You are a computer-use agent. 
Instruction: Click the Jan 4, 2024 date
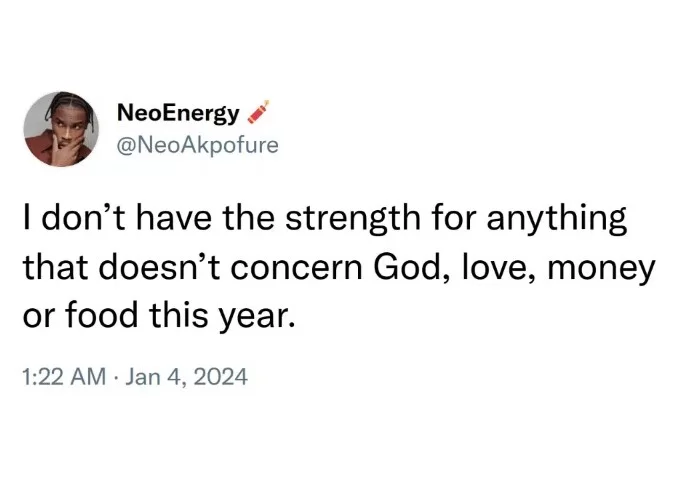[186, 377]
